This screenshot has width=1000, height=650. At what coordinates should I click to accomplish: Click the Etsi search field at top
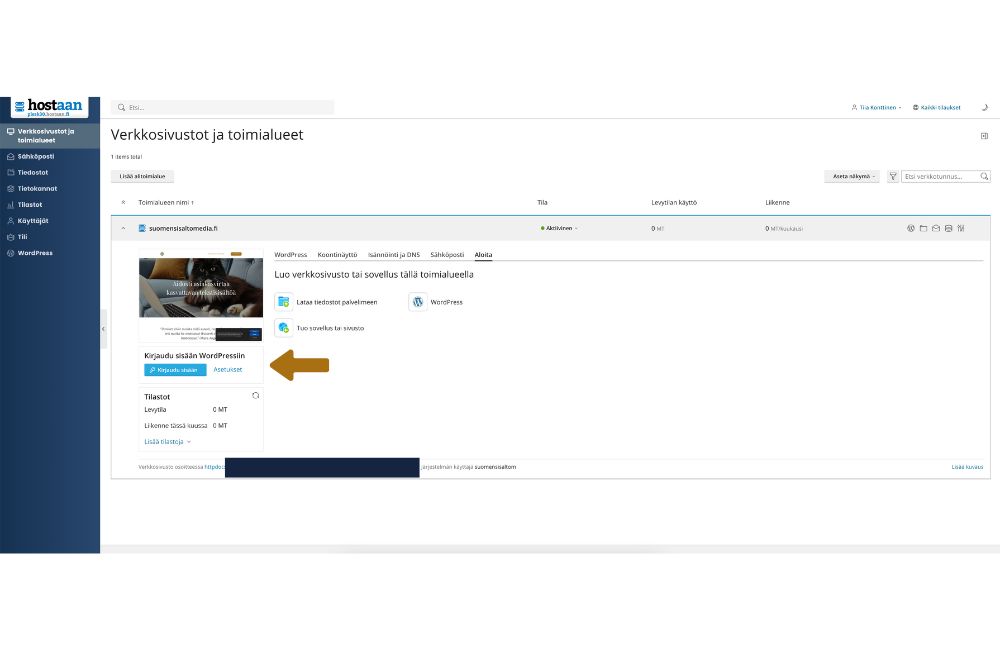pyautogui.click(x=223, y=107)
